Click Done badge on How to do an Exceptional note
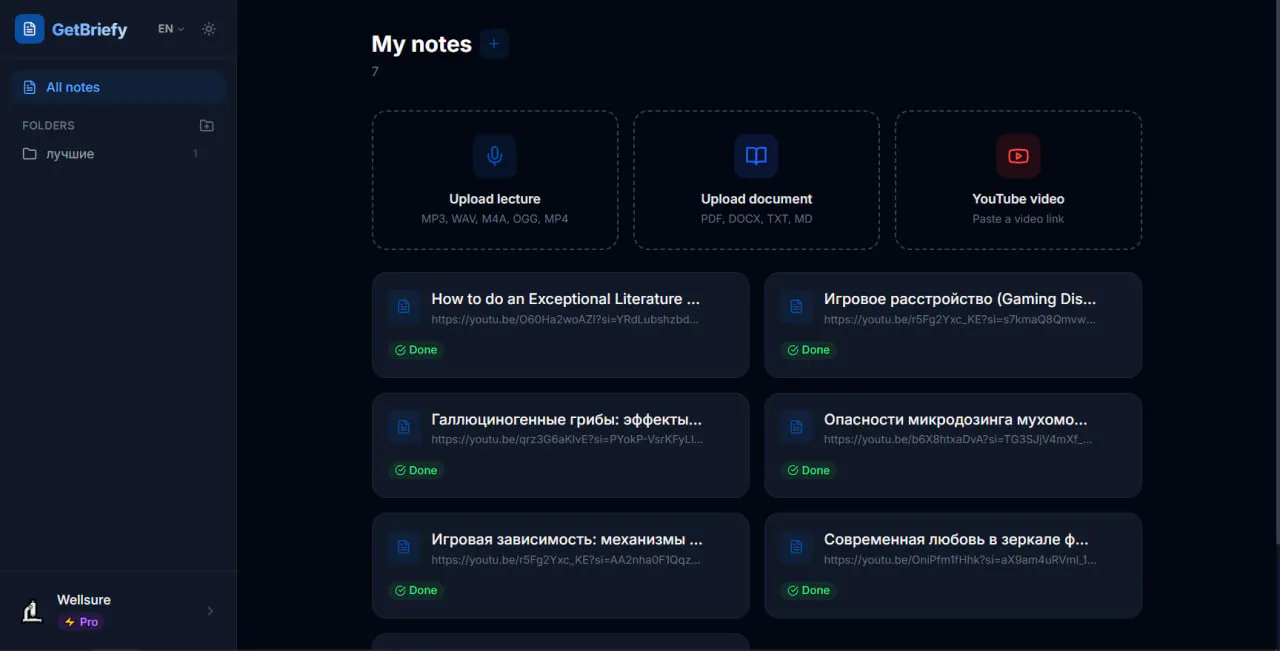Screen dimensions: 1280x651 pos(416,350)
